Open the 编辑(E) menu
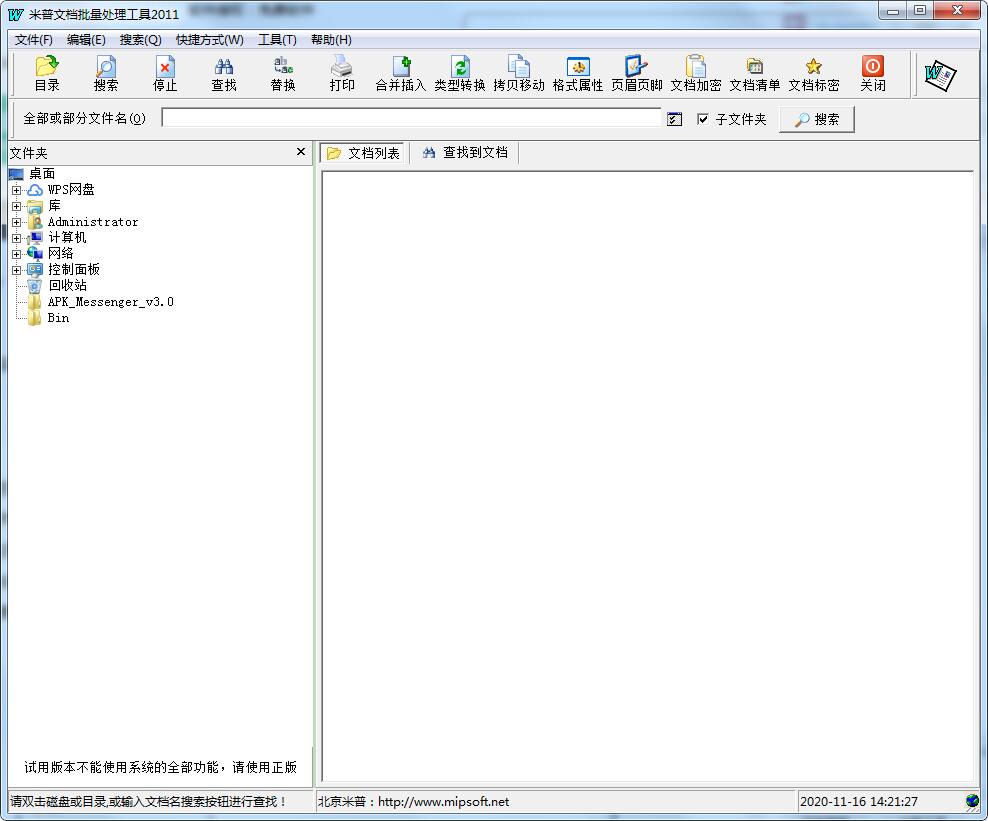Screen dimensions: 988x821 pyautogui.click(x=86, y=40)
